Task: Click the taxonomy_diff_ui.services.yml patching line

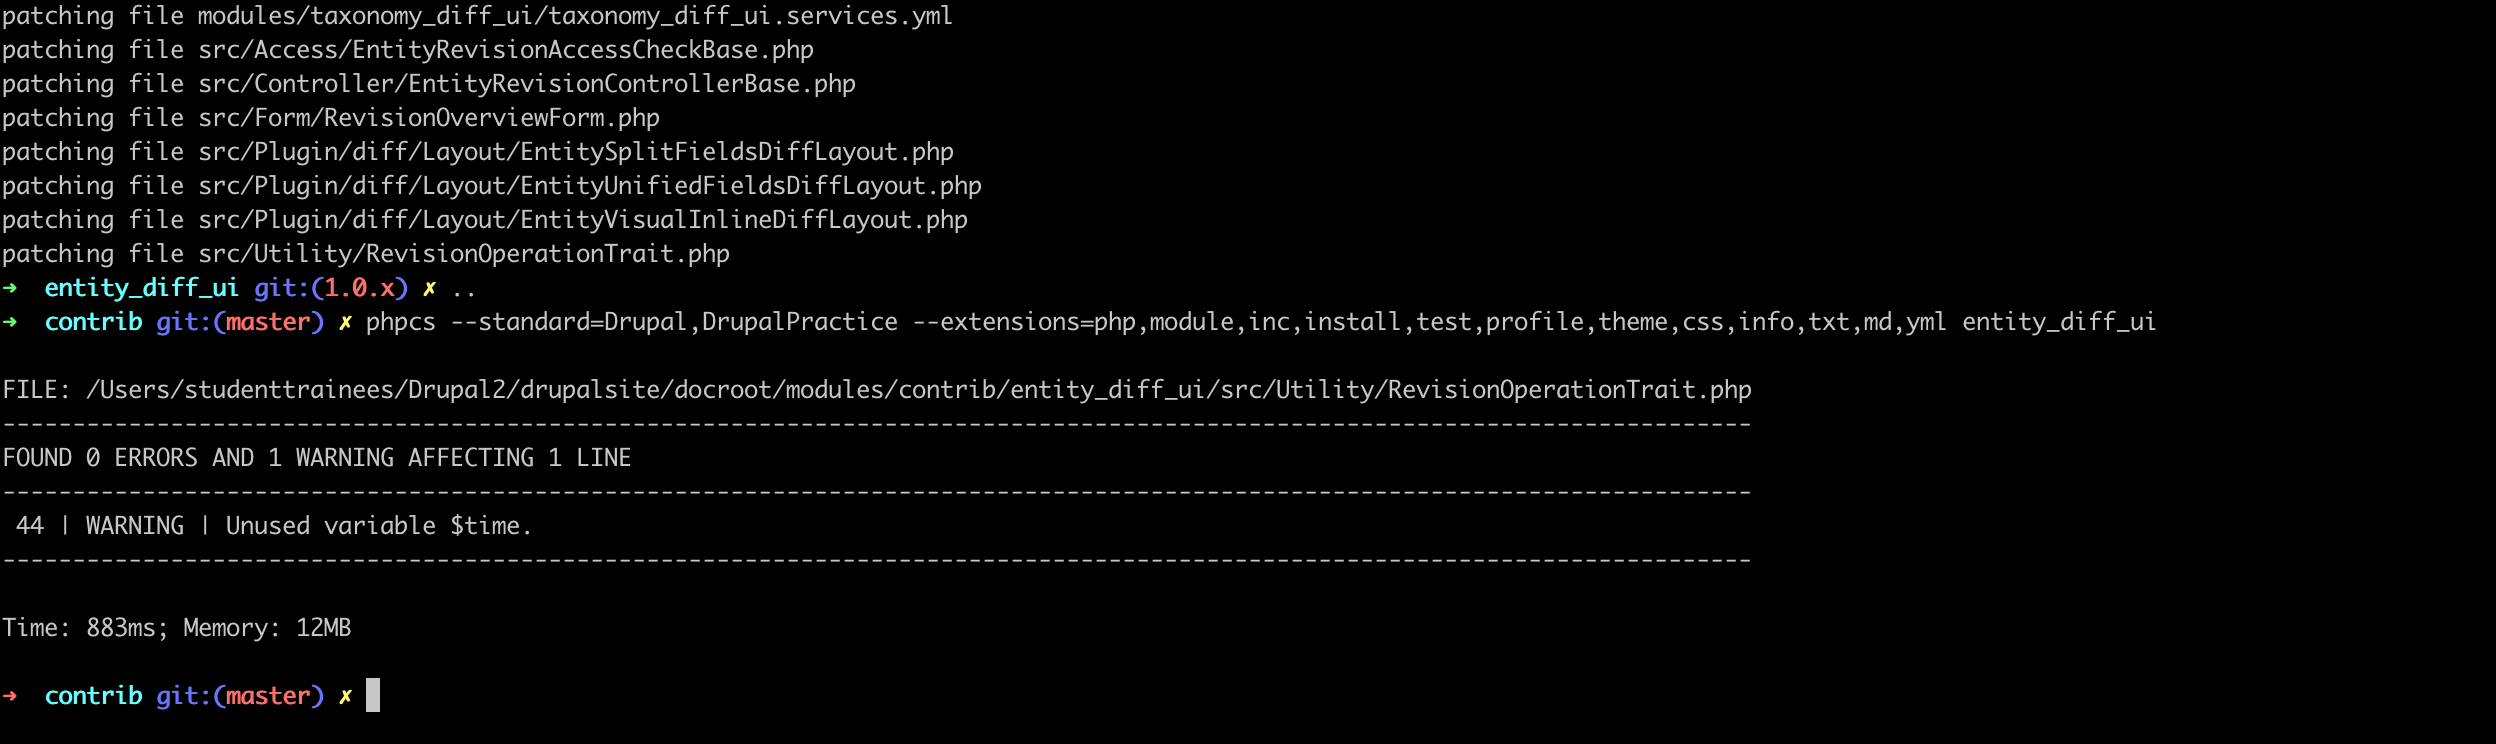Action: click(477, 16)
